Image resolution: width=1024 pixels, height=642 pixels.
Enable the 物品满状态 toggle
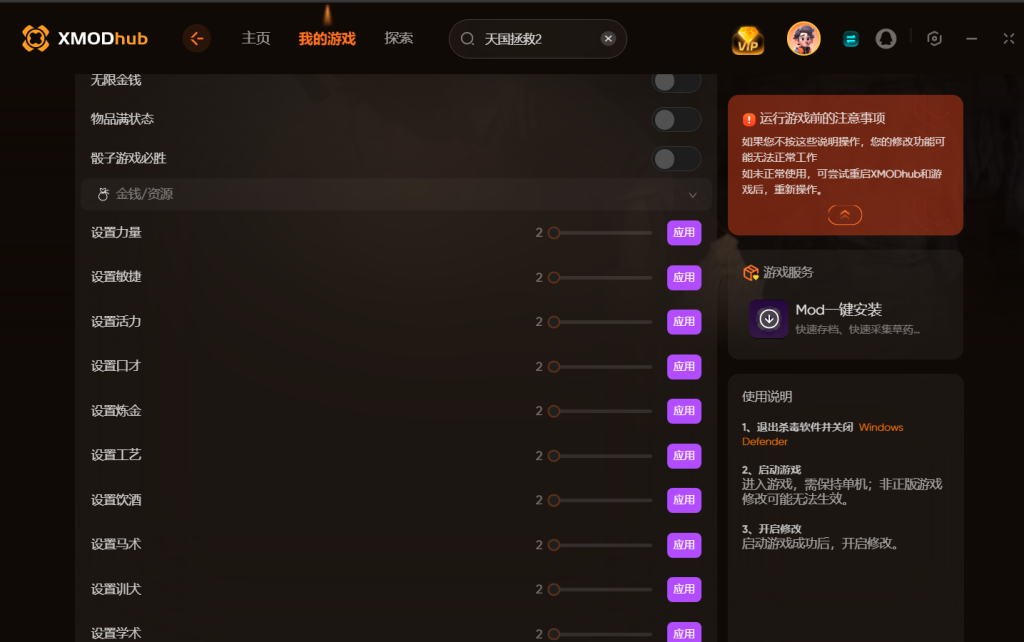(x=676, y=120)
